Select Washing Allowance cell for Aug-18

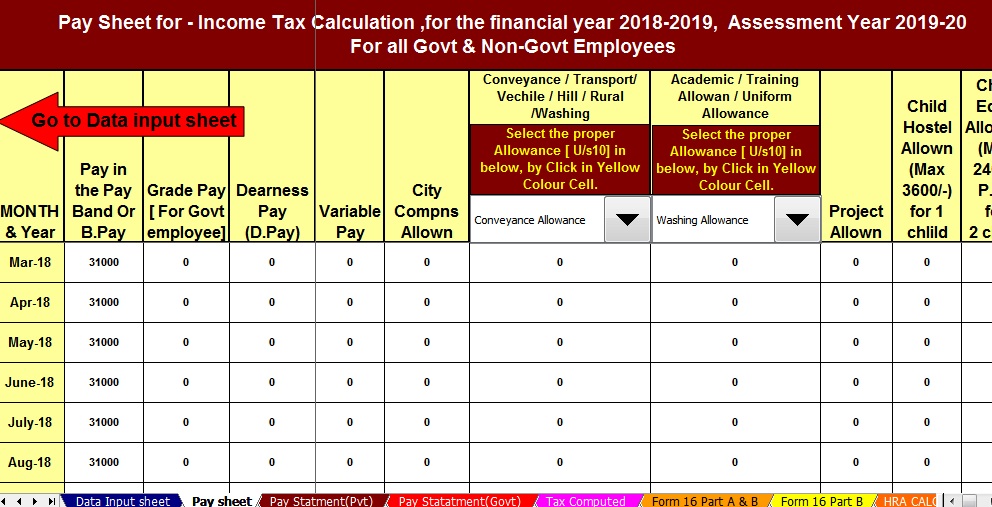(735, 462)
